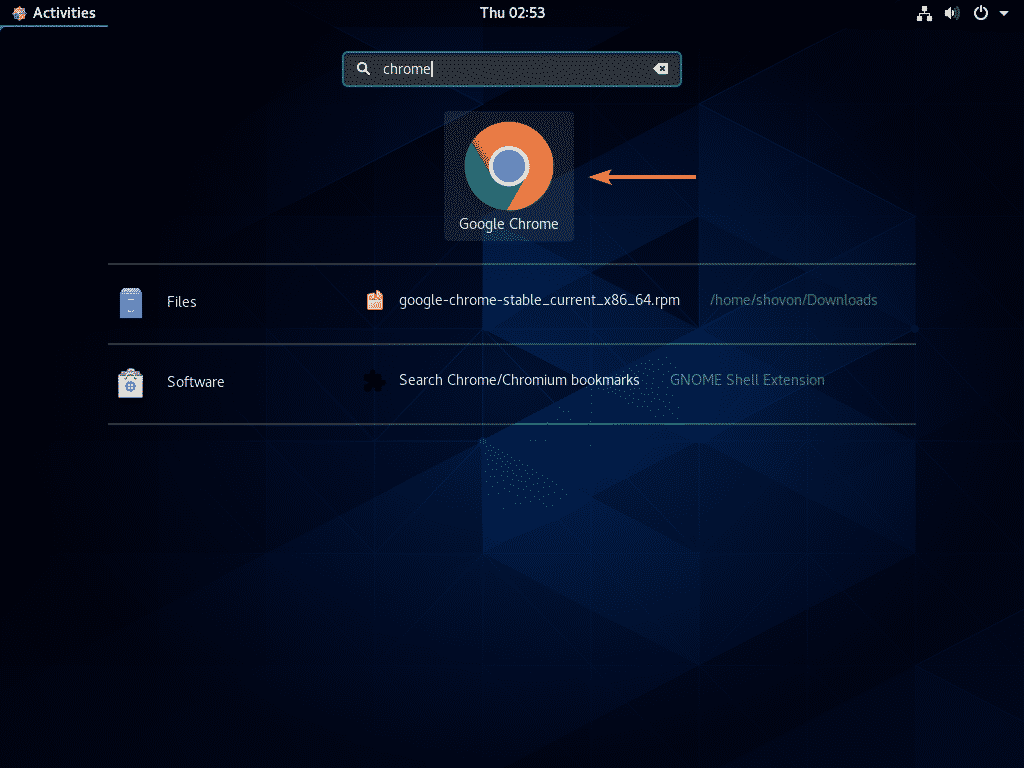Select Search Chrome/Chromium bookmarks result
This screenshot has width=1024, height=768.
(x=519, y=380)
